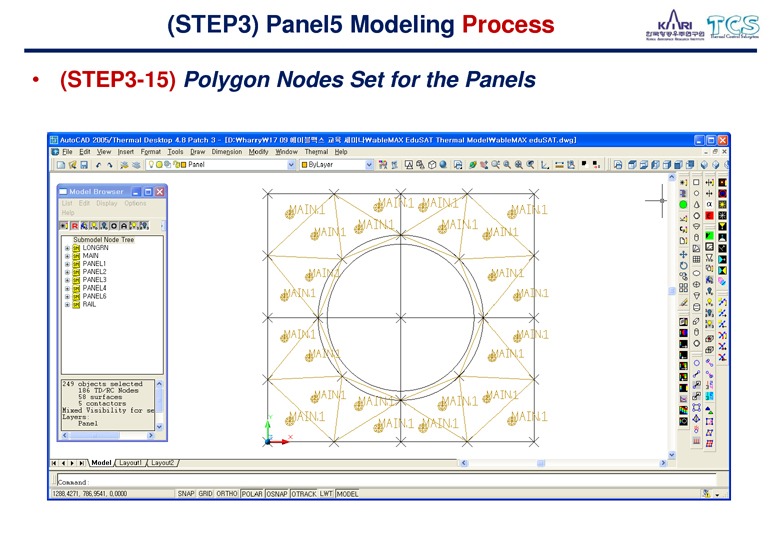Click the red R icon in Model Browser
Viewport: 780px width, 540px height.
click(75, 226)
